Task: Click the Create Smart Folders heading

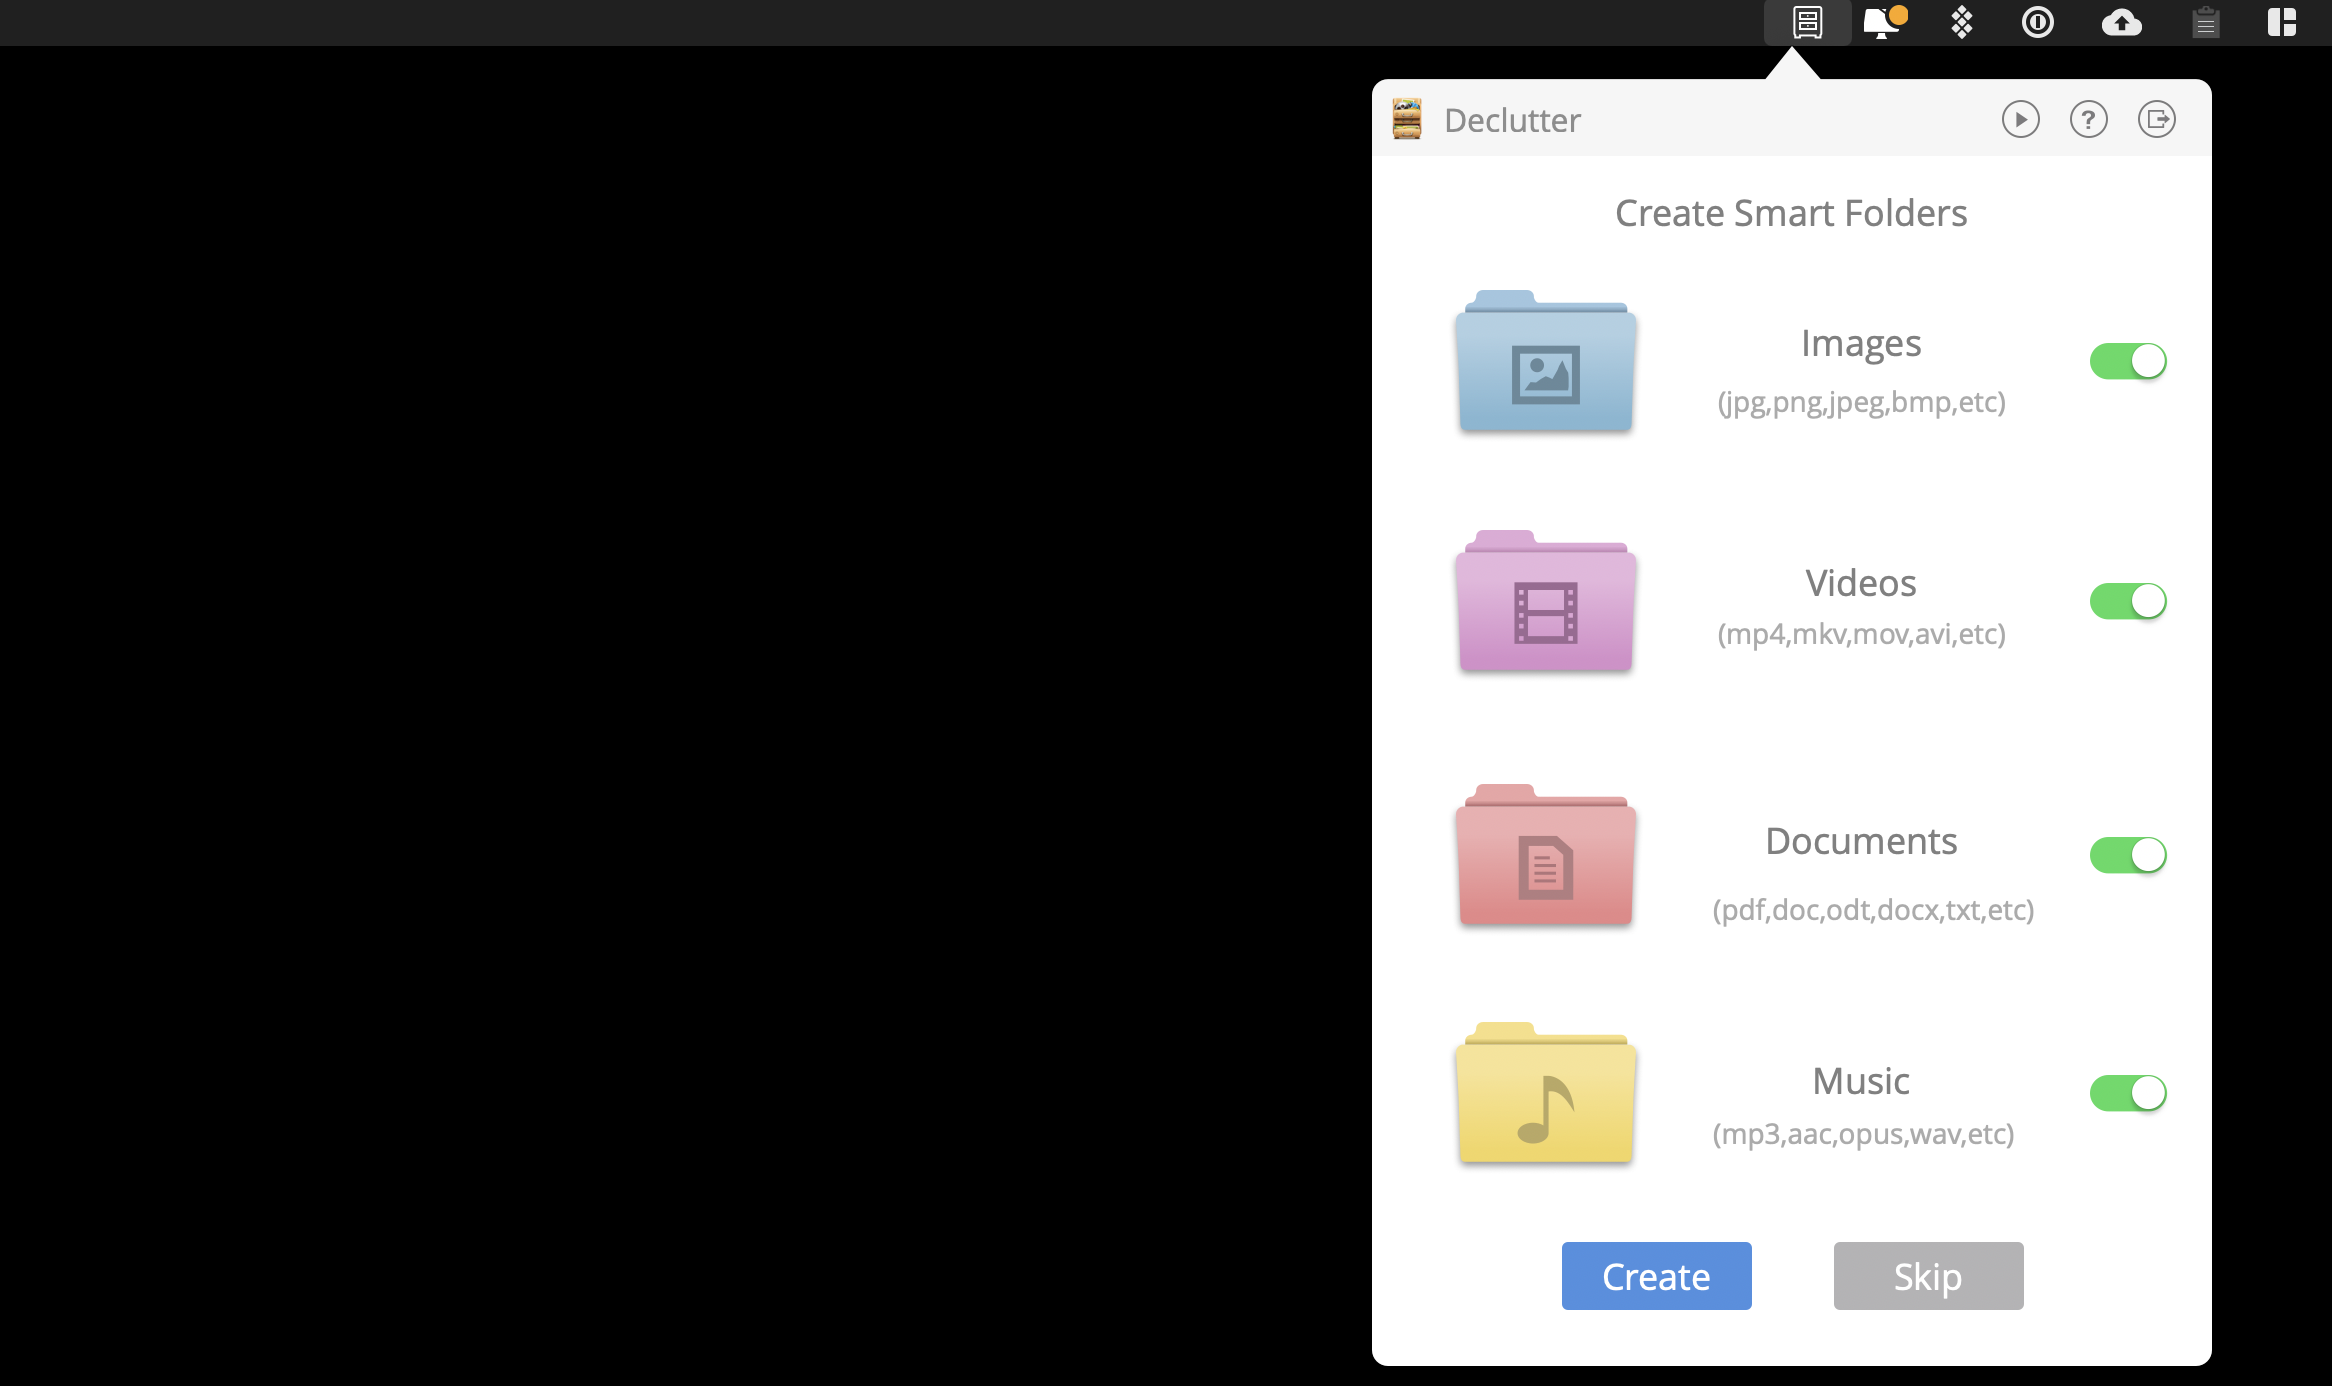Action: 1791,213
